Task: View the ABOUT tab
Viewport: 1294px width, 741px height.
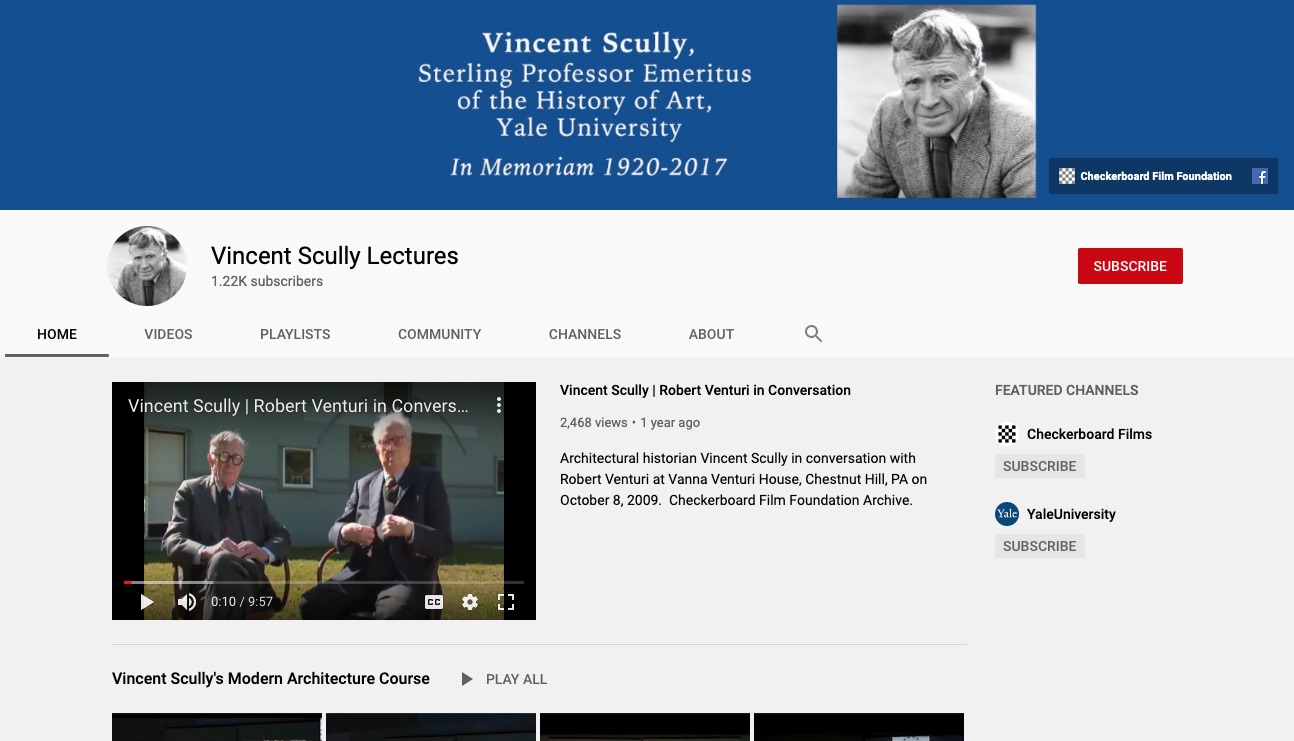Action: [x=711, y=334]
